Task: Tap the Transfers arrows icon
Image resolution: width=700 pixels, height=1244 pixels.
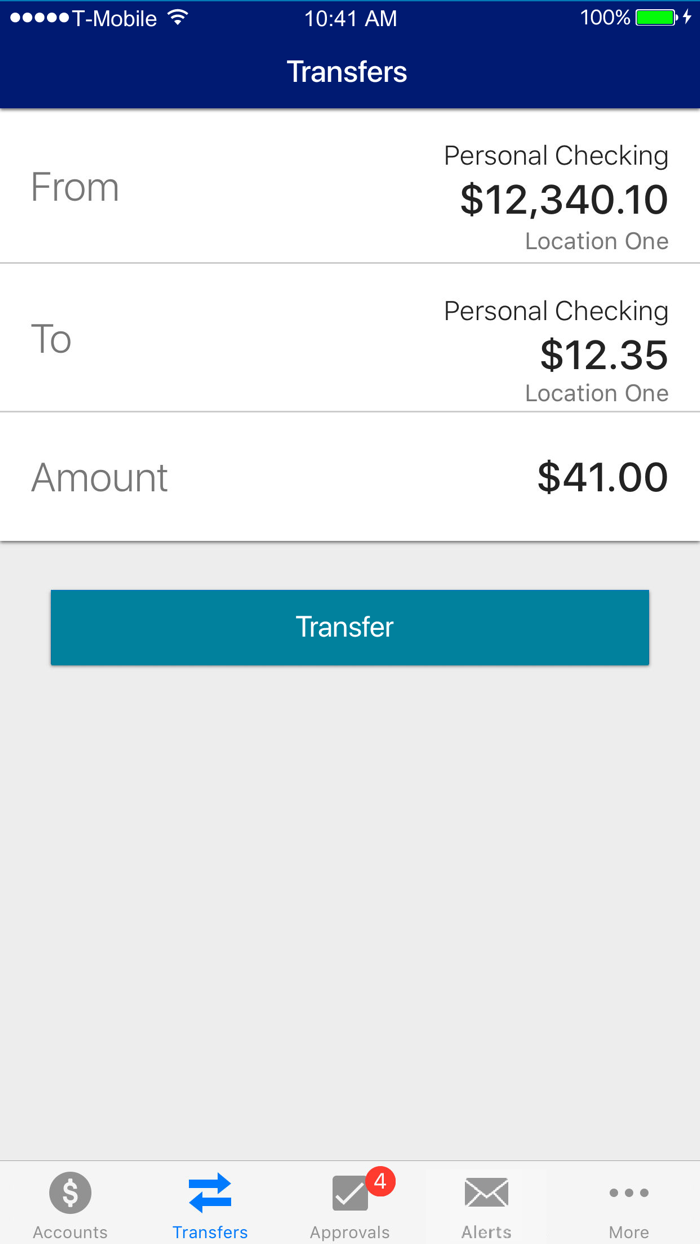Action: coord(210,1192)
